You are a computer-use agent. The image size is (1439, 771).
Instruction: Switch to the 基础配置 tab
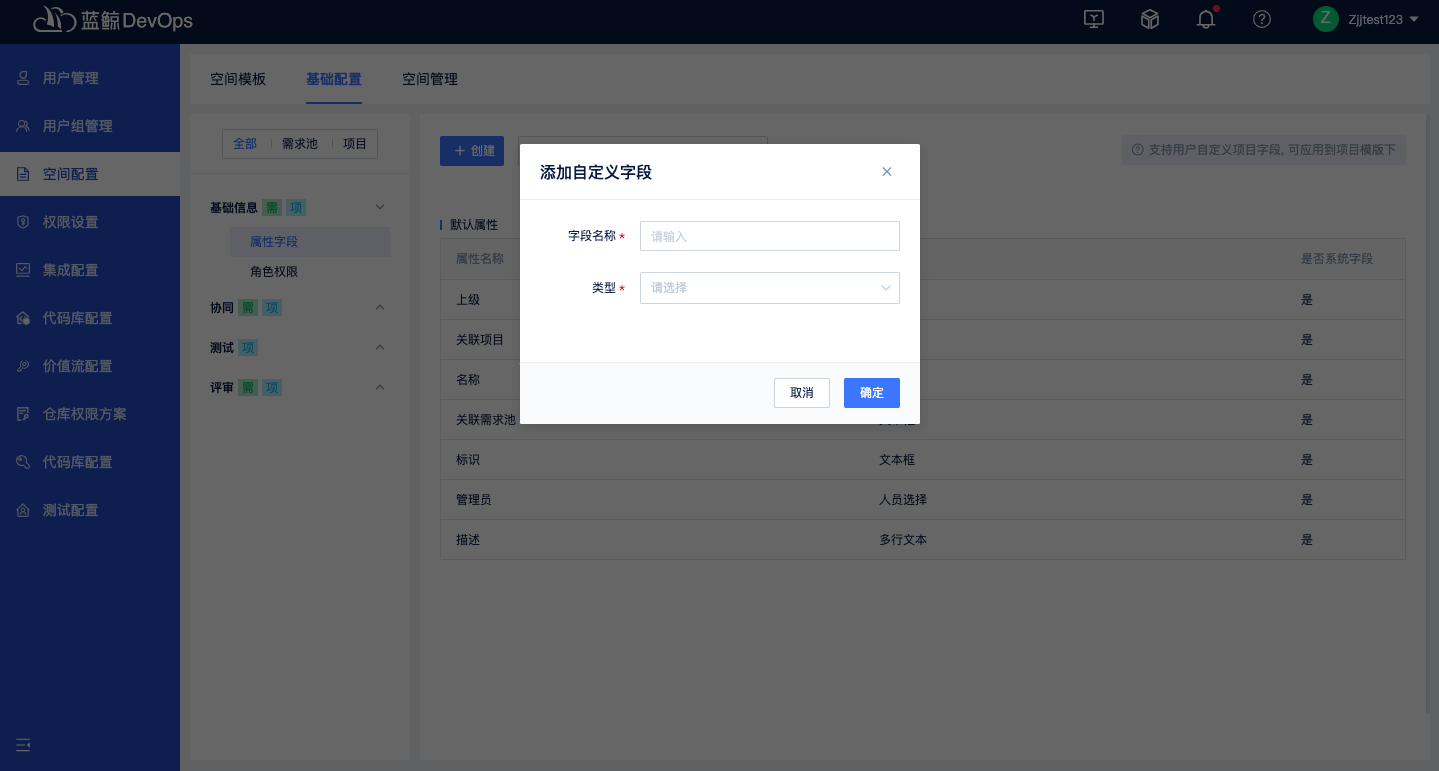point(334,79)
